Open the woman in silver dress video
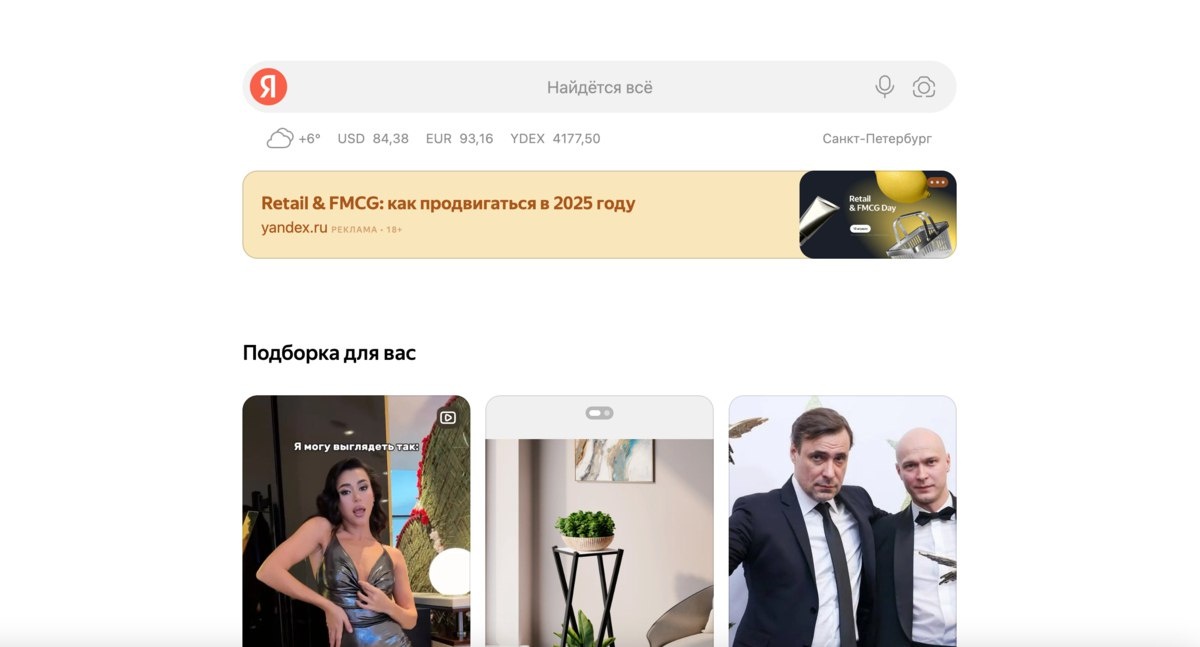 point(356,521)
